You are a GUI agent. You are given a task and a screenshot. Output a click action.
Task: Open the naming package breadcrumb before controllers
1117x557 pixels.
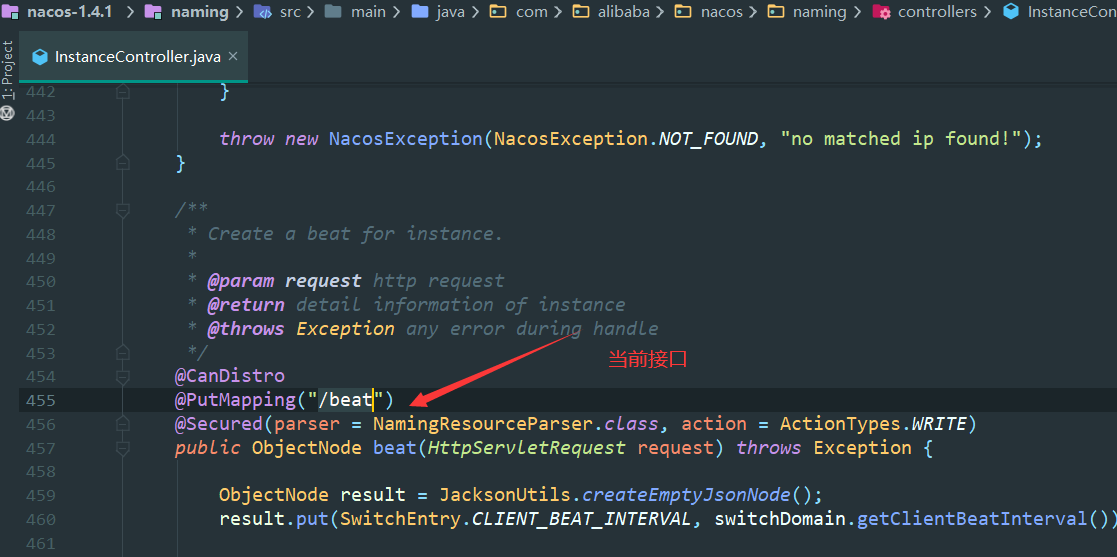(x=807, y=11)
